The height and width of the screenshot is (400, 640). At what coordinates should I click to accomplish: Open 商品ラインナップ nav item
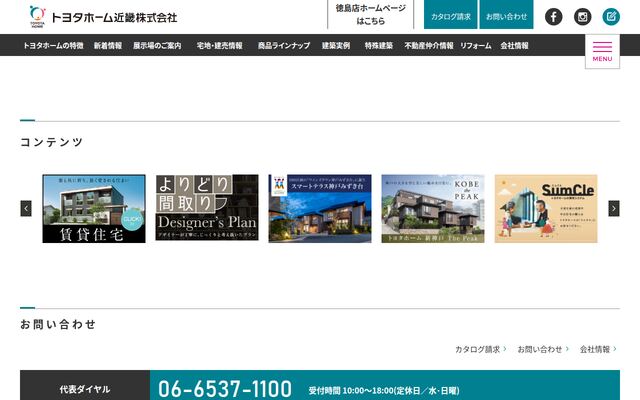pyautogui.click(x=284, y=46)
